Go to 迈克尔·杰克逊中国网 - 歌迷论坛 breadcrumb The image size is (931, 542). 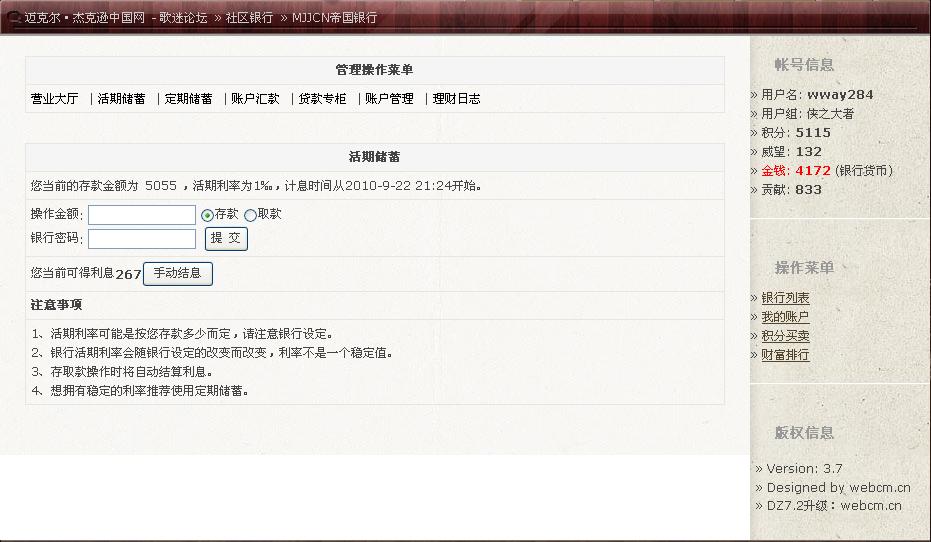click(x=116, y=18)
